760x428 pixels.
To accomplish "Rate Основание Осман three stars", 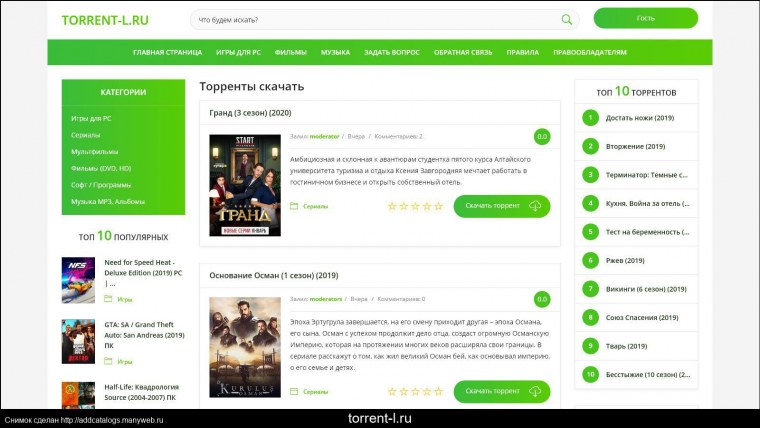I will (x=415, y=392).
